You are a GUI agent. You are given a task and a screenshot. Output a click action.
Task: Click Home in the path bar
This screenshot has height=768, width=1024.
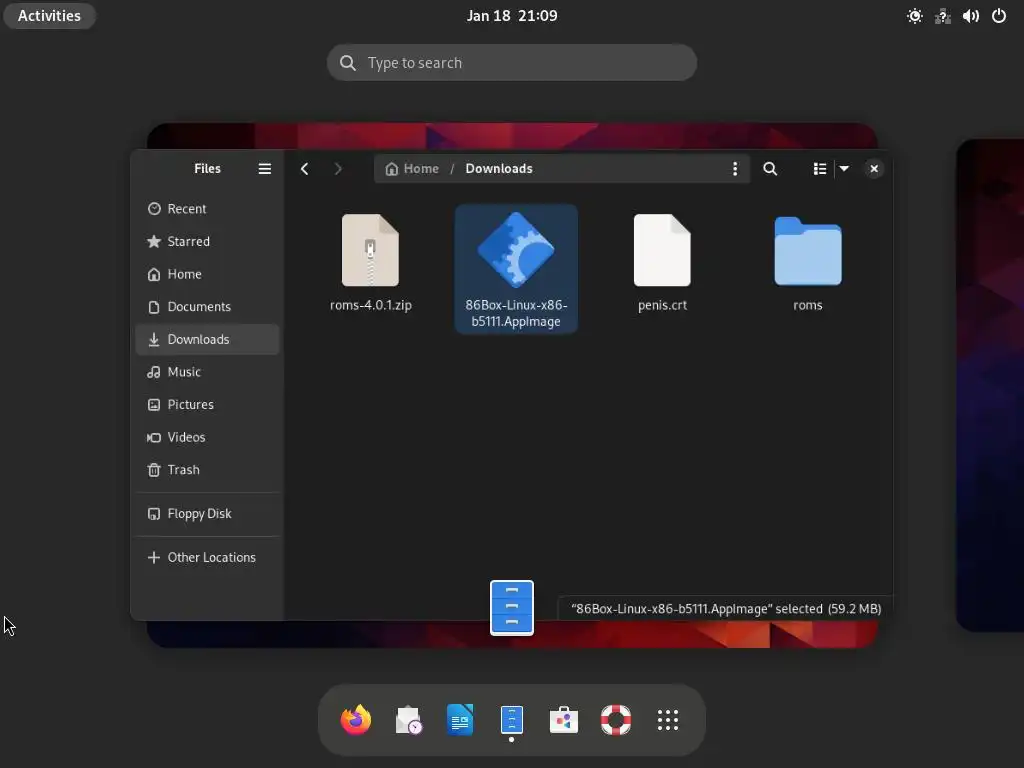pos(412,168)
